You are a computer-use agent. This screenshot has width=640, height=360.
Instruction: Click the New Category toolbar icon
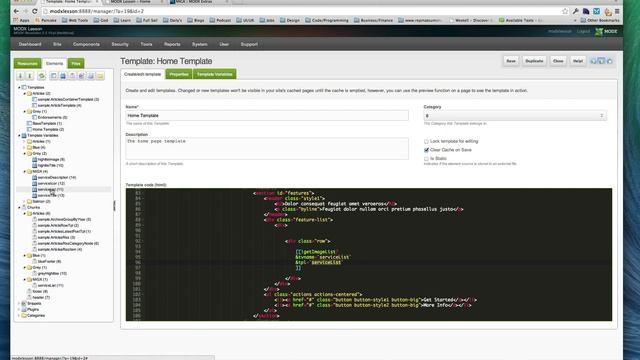point(100,76)
